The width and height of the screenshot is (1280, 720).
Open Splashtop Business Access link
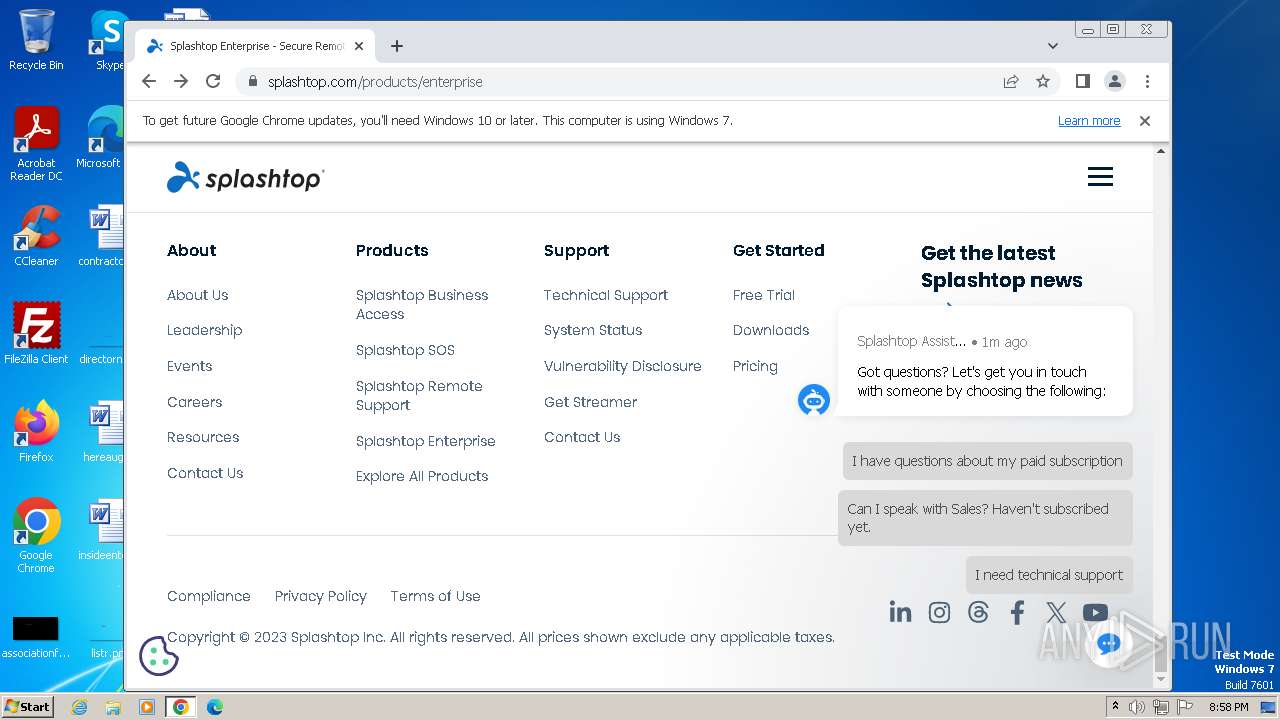422,304
